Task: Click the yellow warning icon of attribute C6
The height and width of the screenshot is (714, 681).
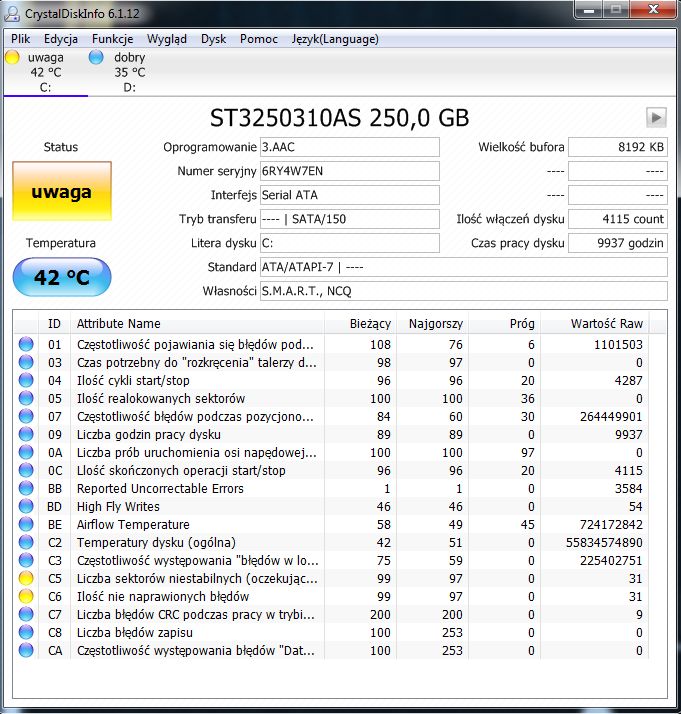Action: (26, 596)
